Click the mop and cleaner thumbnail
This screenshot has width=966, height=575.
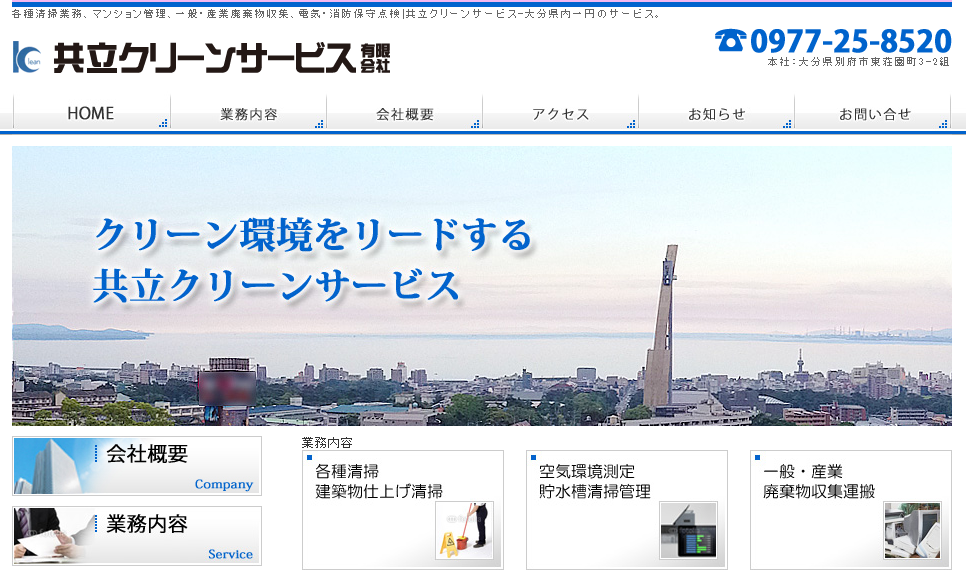coord(465,531)
